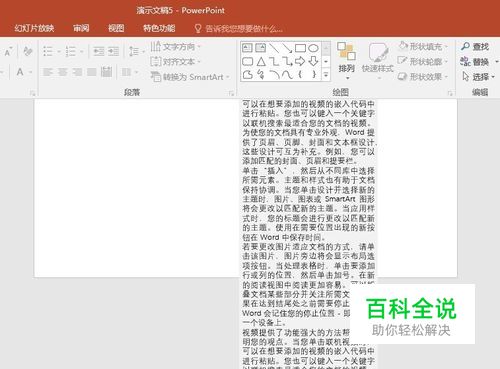Screen dimensions: 500x369
Task: Justify the text
Action: coord(92,72)
